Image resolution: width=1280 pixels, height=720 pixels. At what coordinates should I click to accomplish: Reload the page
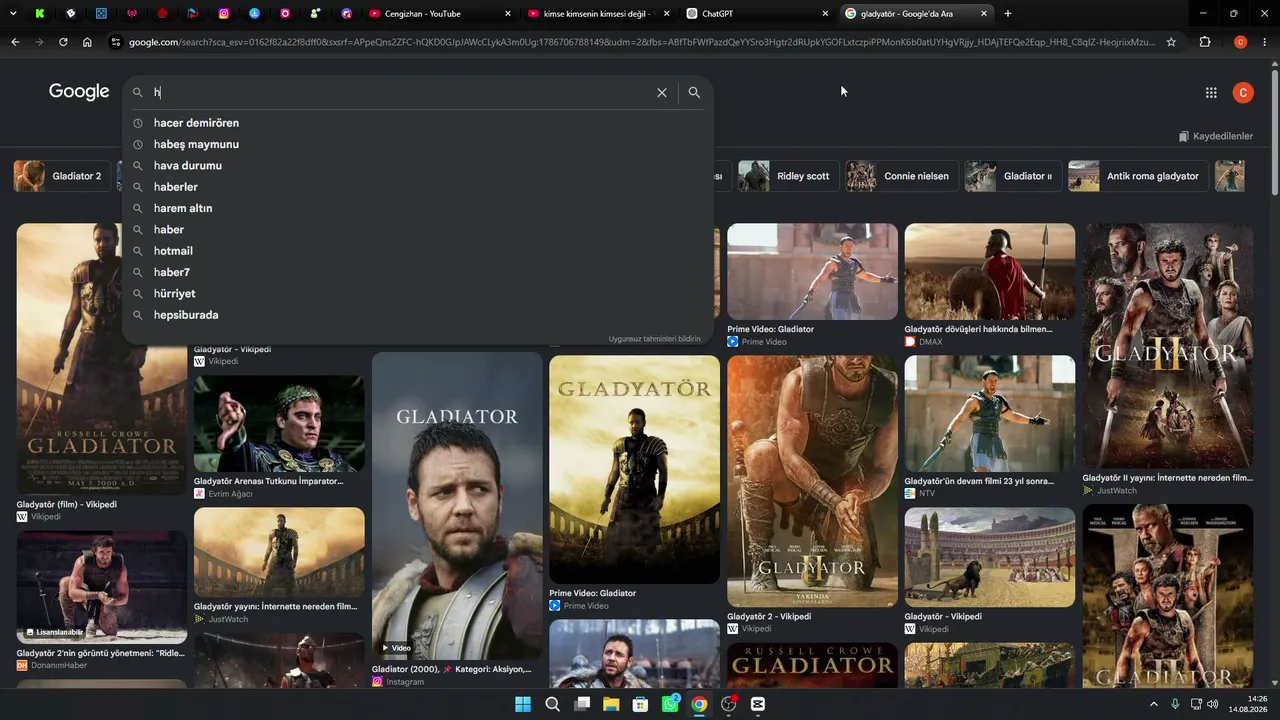[63, 42]
